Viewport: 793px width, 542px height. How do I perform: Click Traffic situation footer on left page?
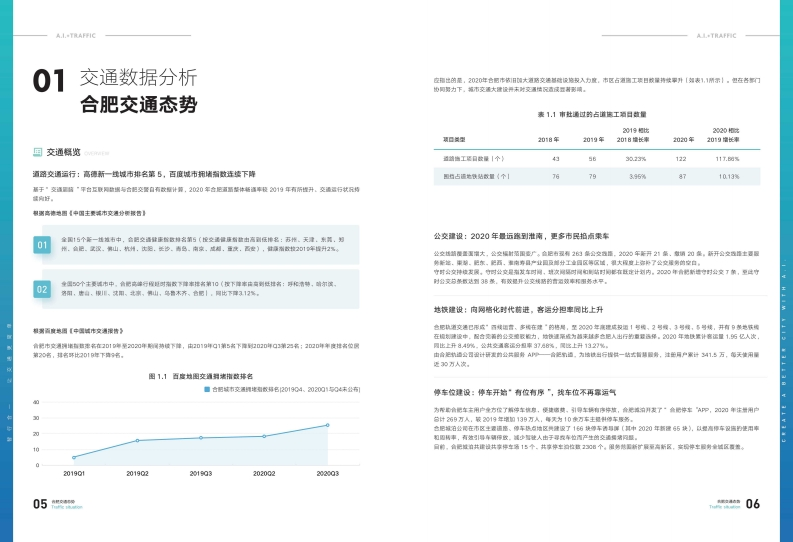tap(67, 507)
